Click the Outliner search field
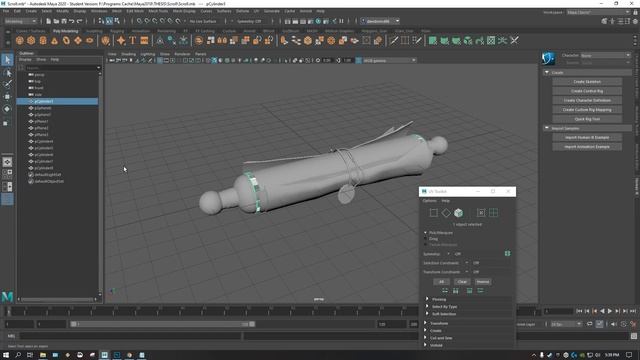Screen dimensions: 640x360 [x=62, y=68]
